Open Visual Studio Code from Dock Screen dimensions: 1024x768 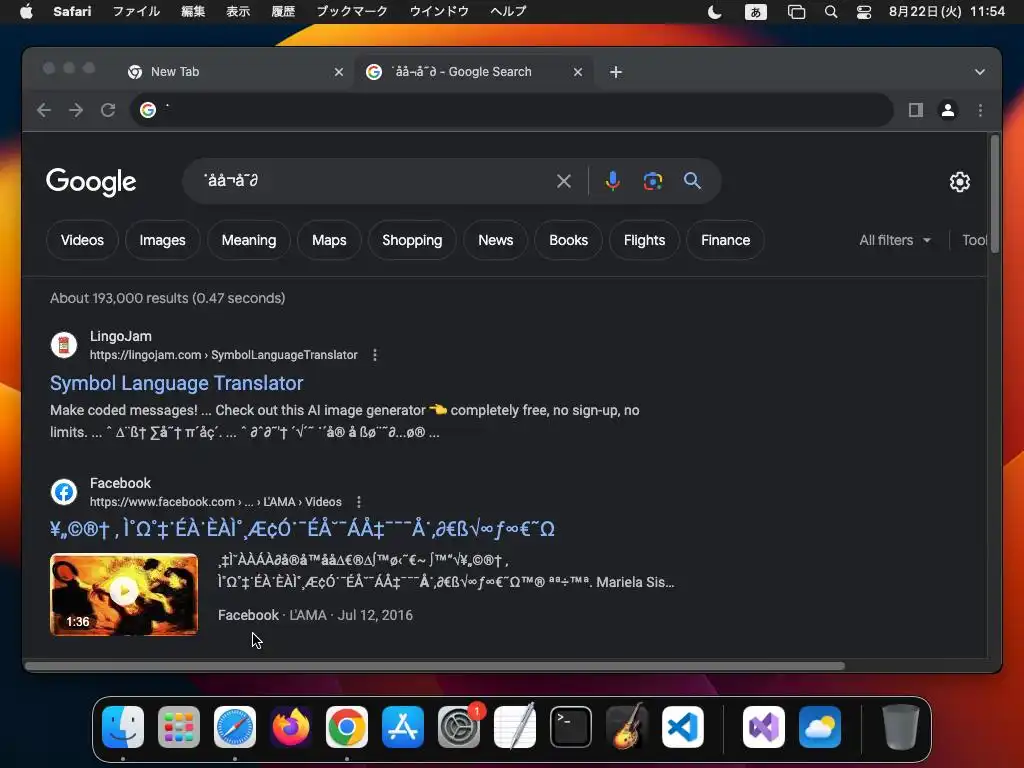pos(683,727)
